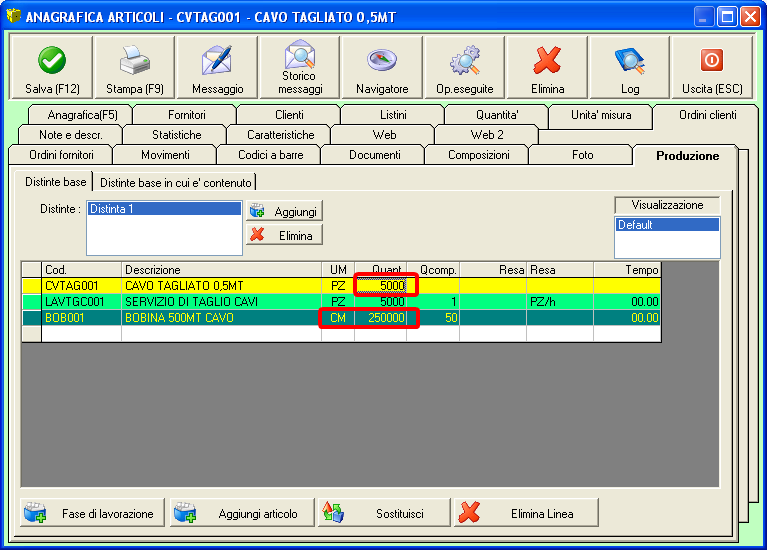Screen dimensions: 767x550
Task: Print using the Stampa (F9) icon
Action: pos(134,68)
